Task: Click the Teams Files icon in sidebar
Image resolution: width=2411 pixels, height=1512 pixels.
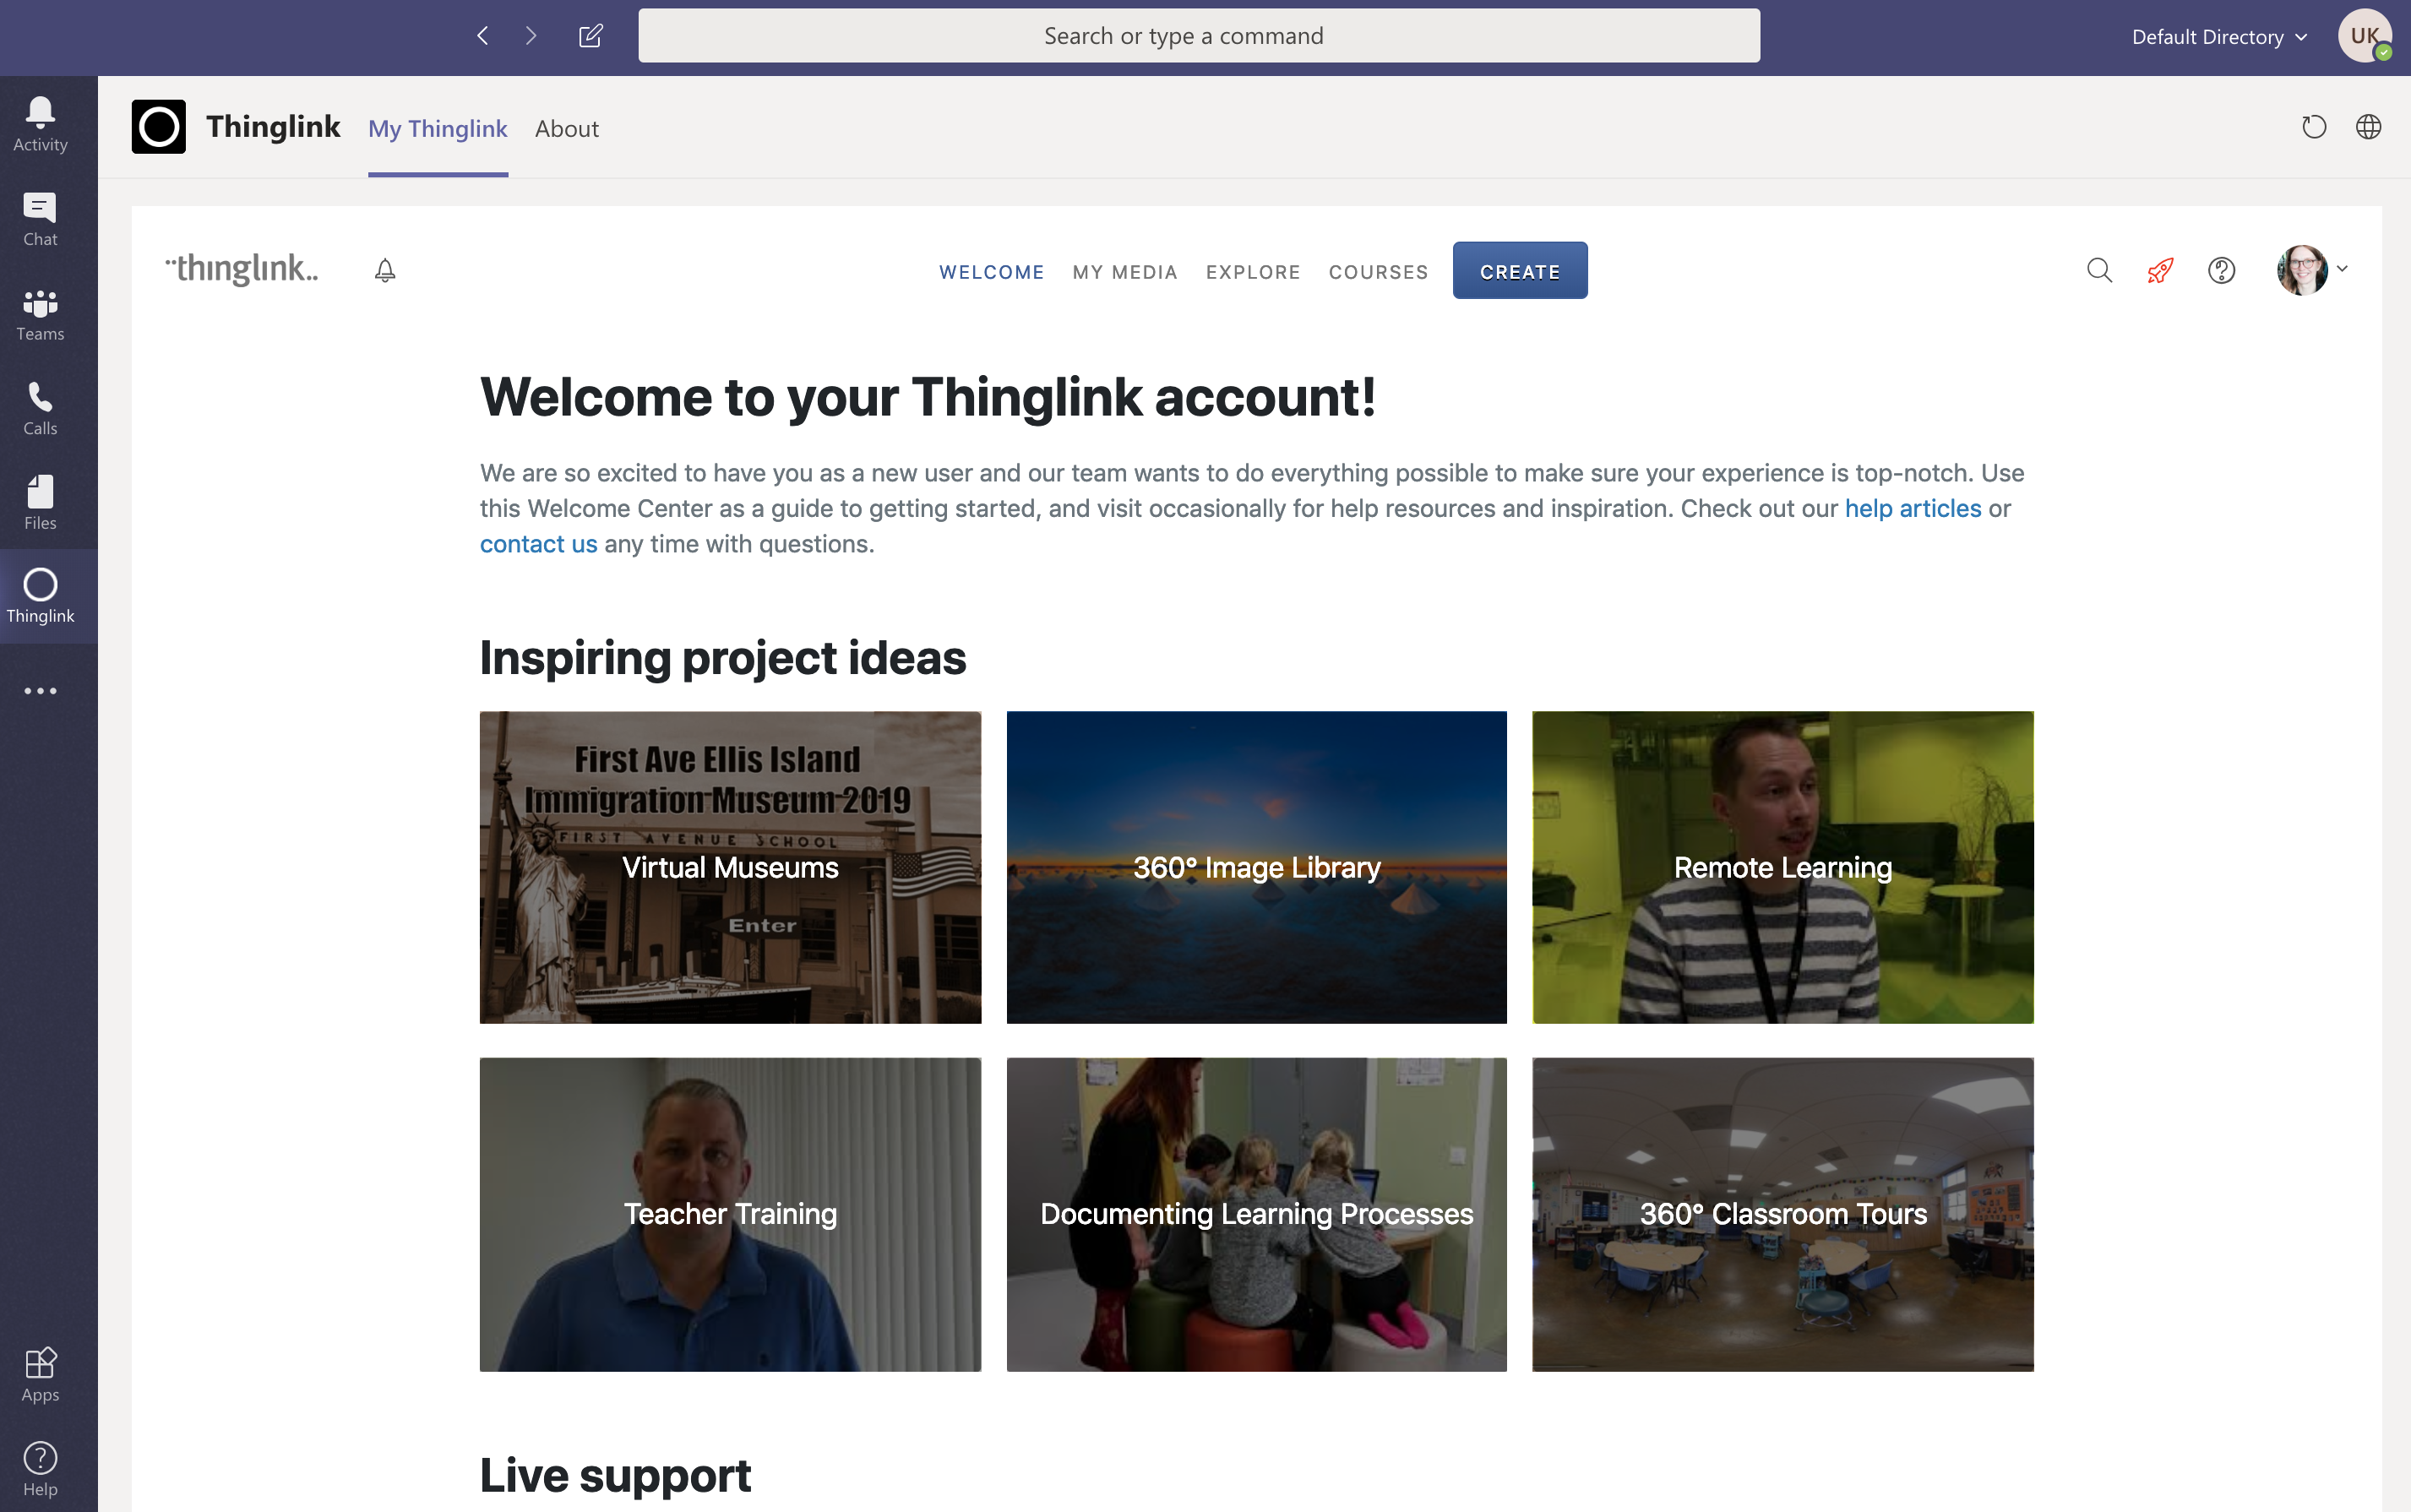Action: pyautogui.click(x=38, y=502)
